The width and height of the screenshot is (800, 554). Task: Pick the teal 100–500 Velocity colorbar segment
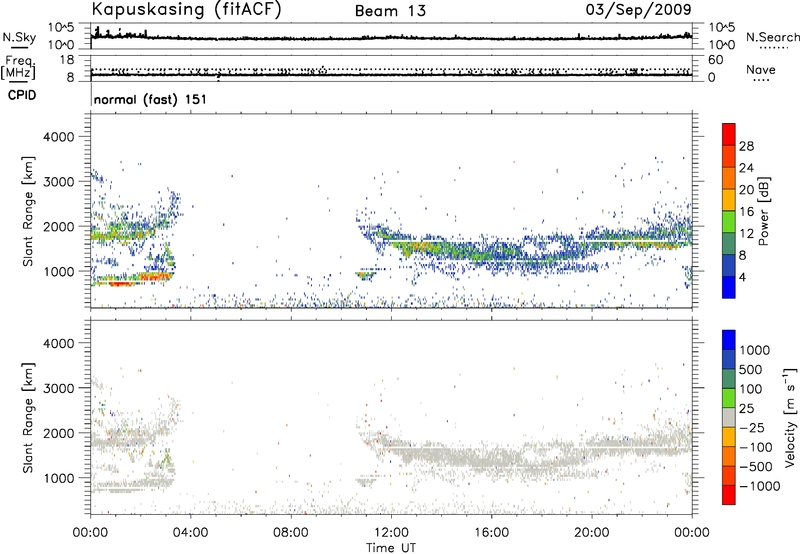[x=729, y=379]
